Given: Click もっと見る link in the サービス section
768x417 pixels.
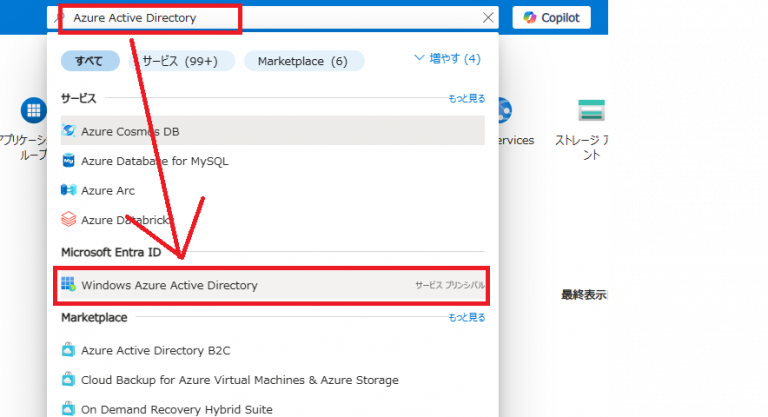Looking at the screenshot, I should point(466,99).
